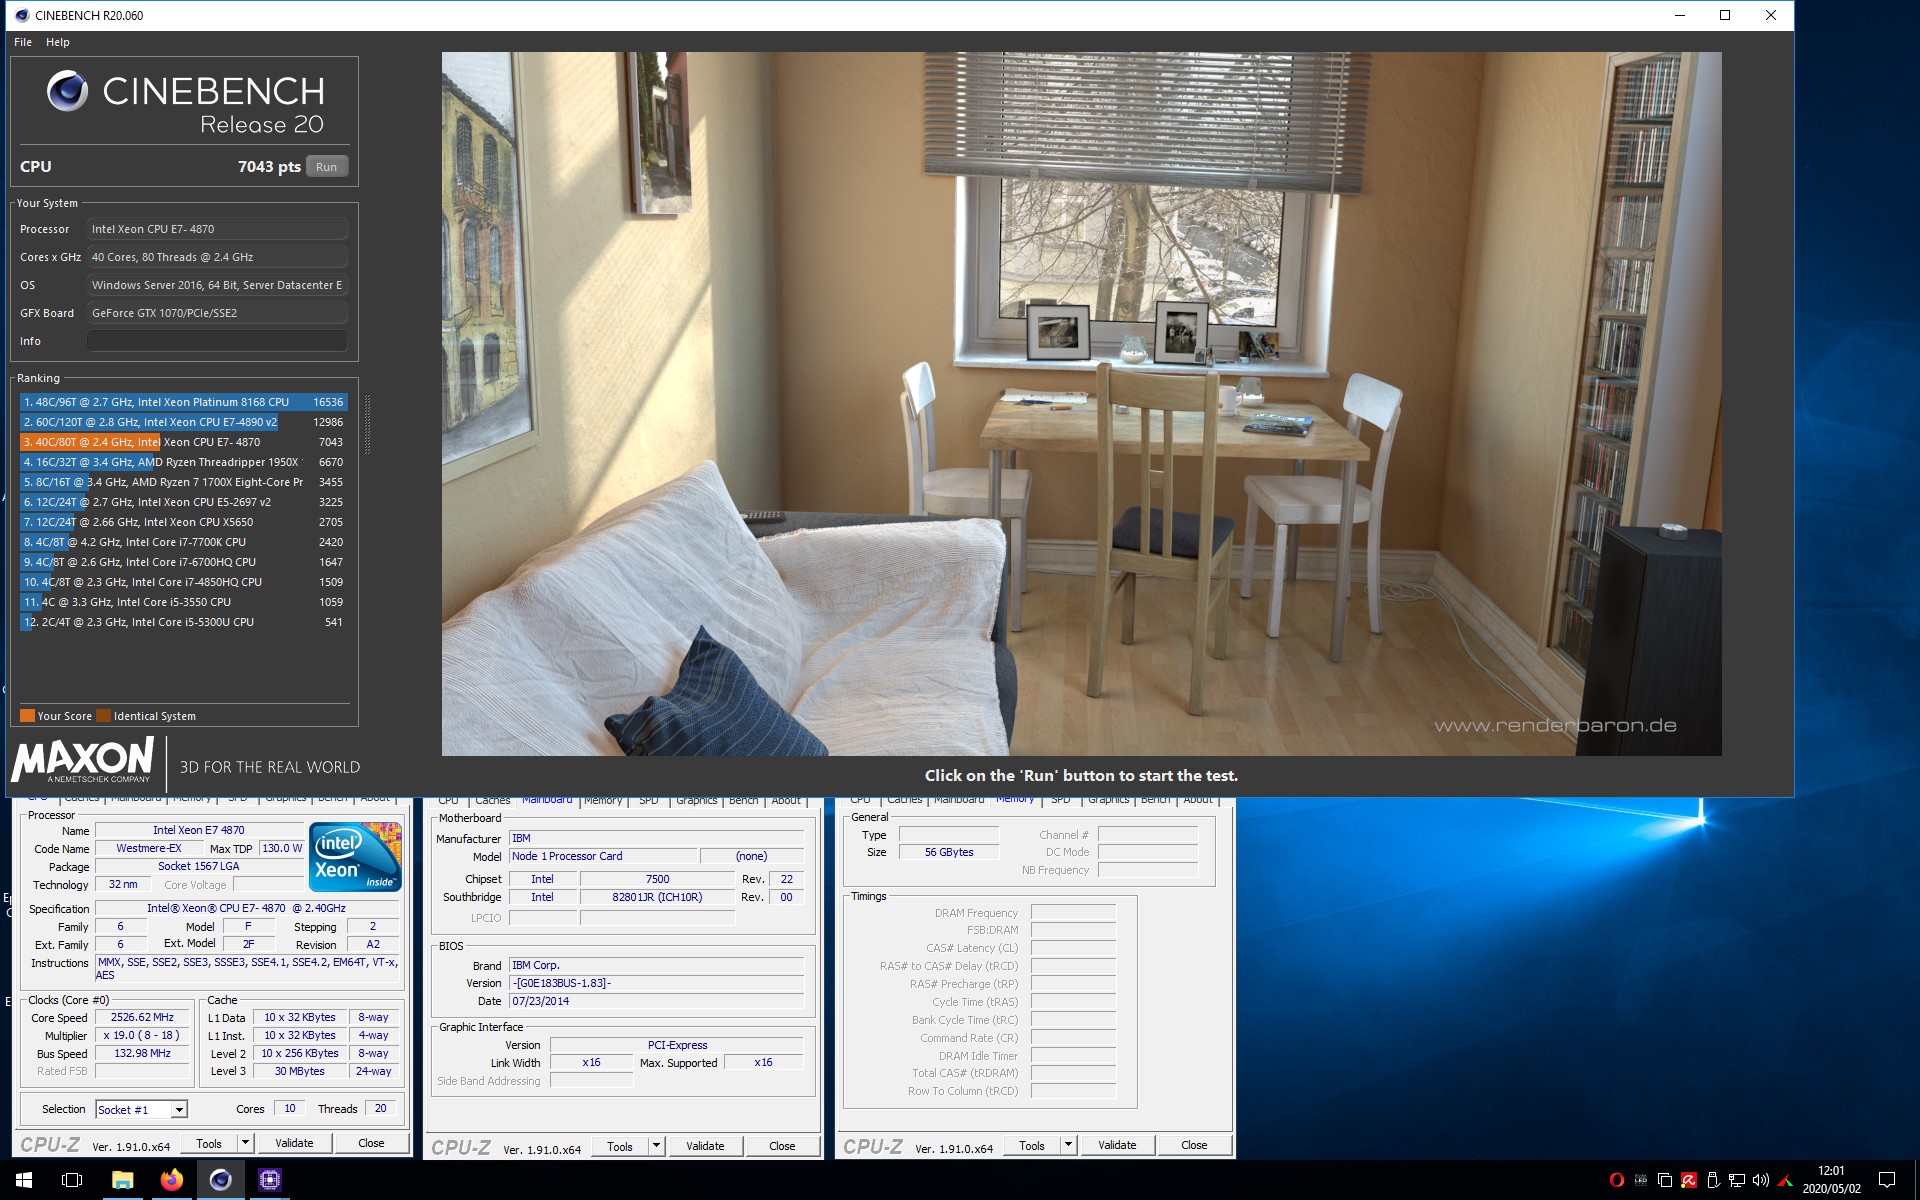Click Tools button in the Memory CPU-Z window
The height and width of the screenshot is (1200, 1920).
pos(1032,1145)
